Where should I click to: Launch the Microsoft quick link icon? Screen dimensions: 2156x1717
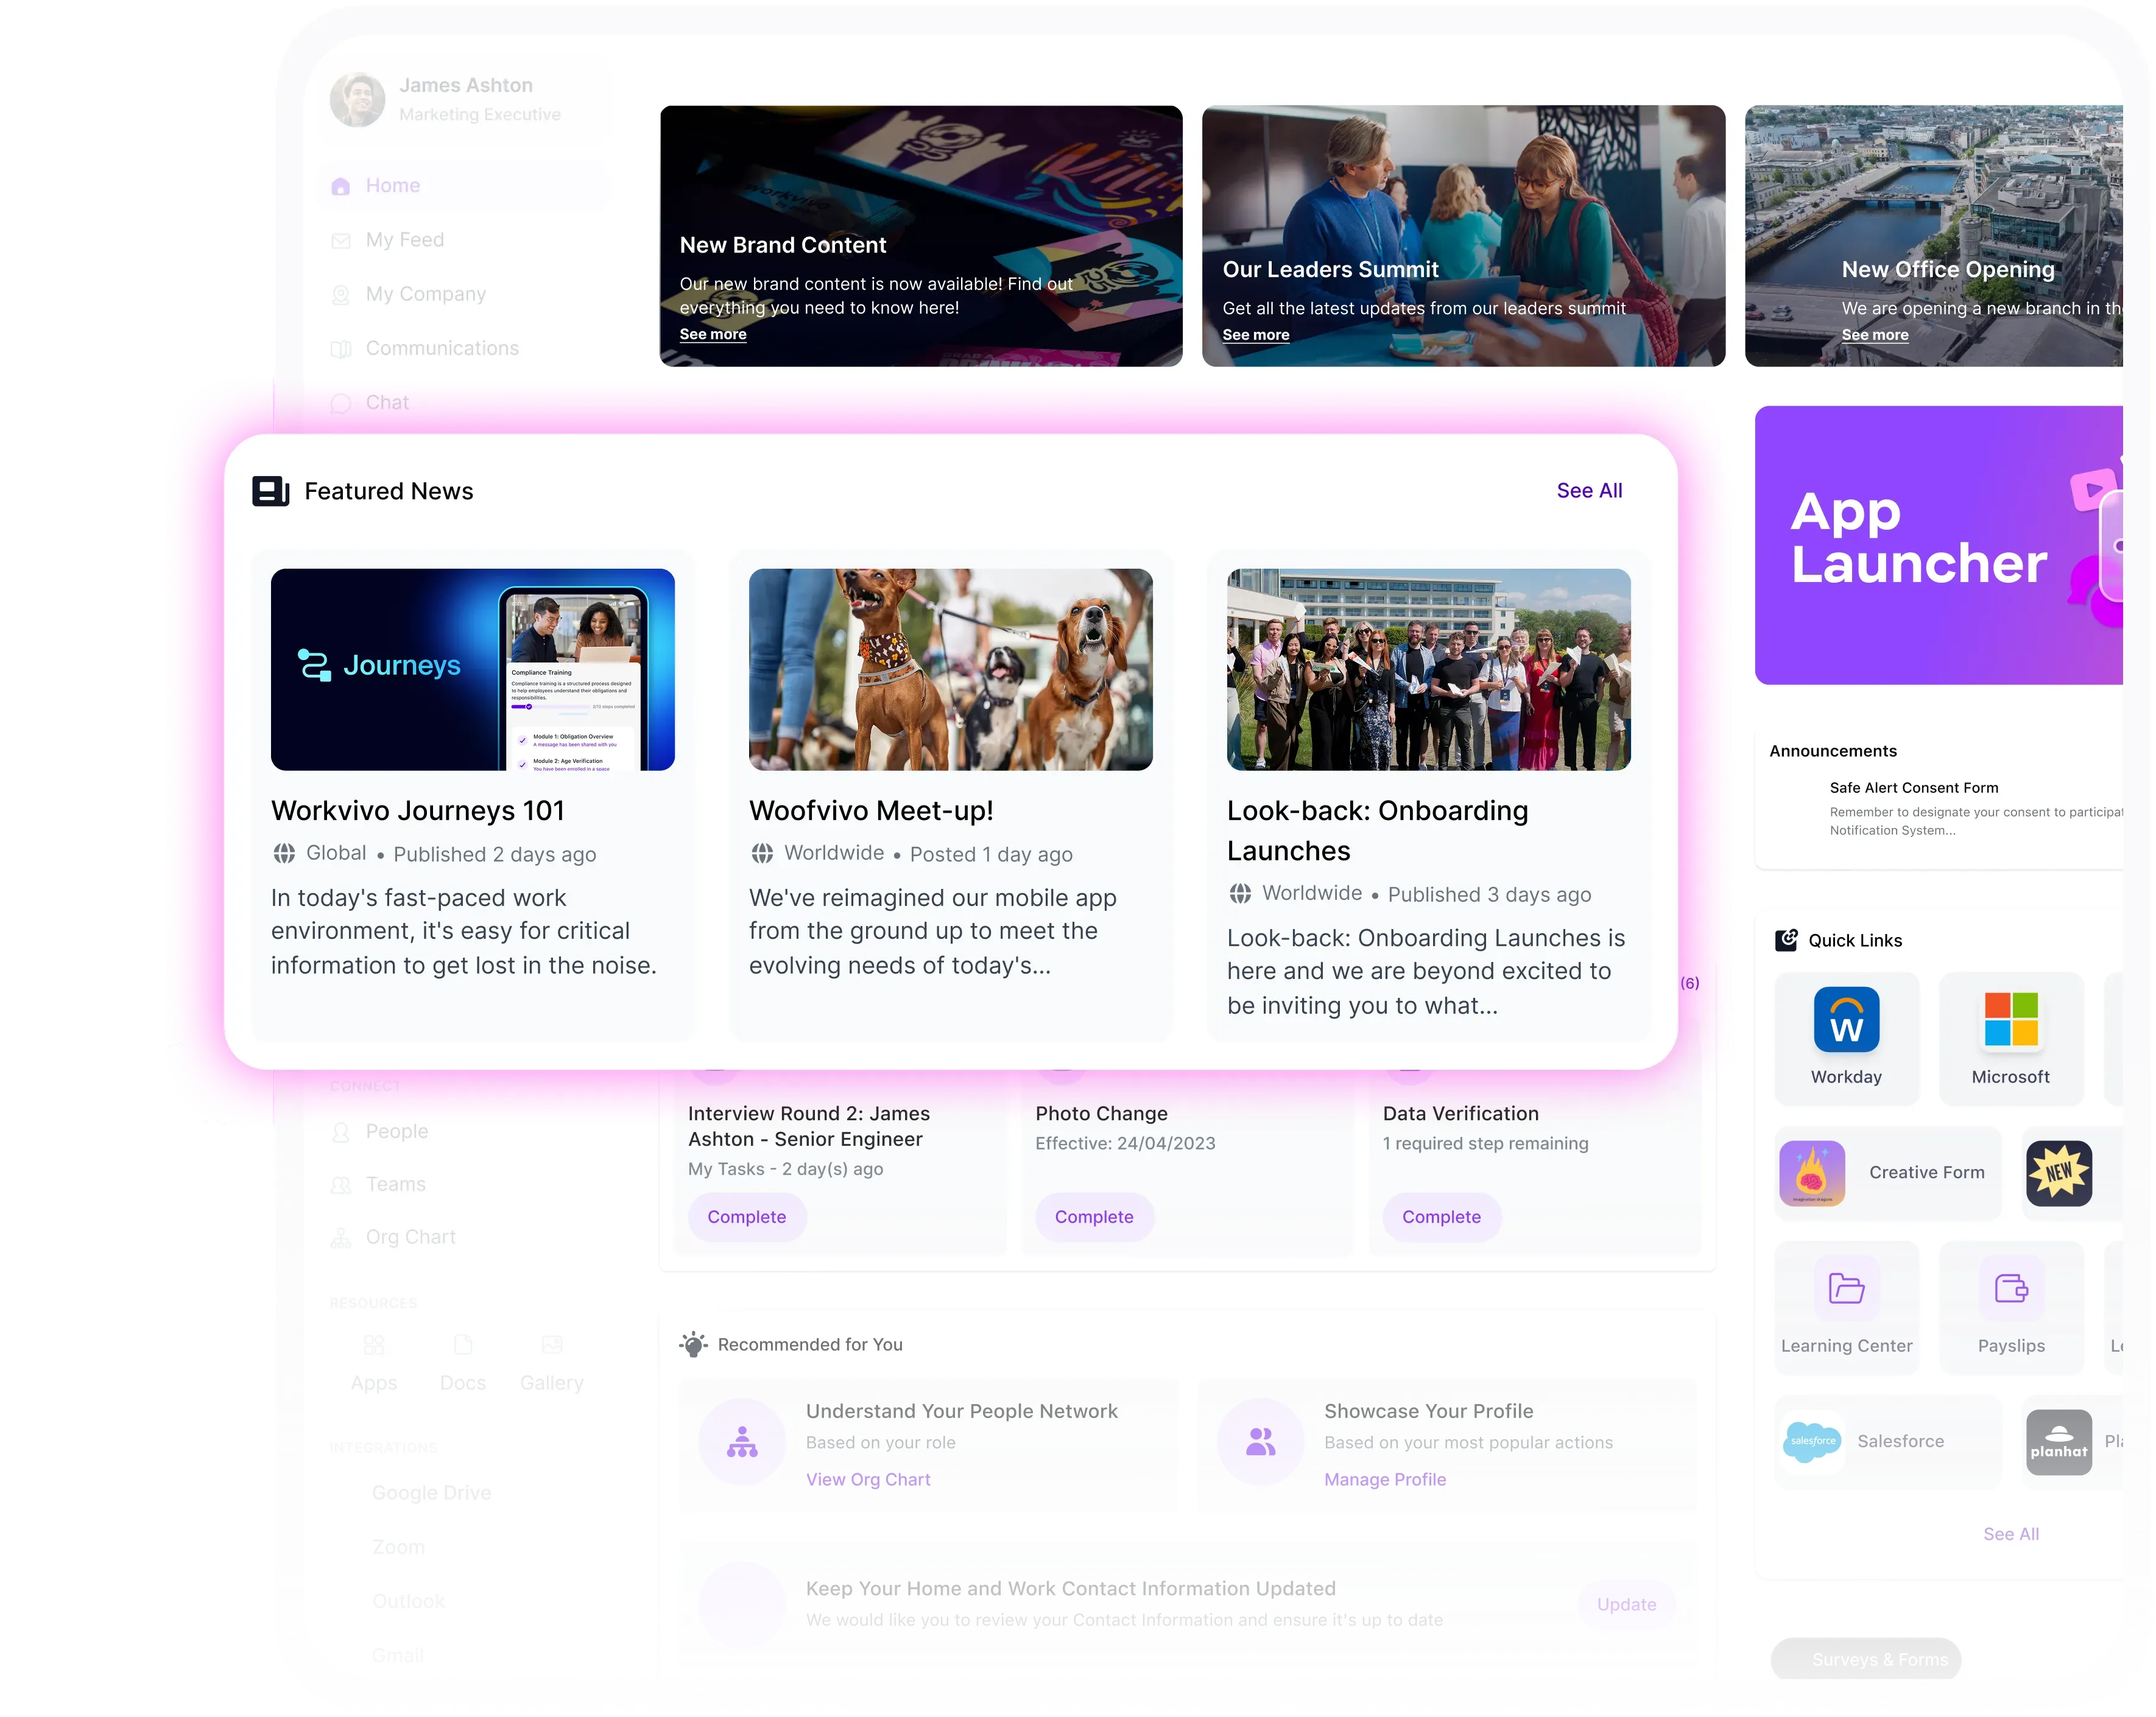(2010, 1019)
